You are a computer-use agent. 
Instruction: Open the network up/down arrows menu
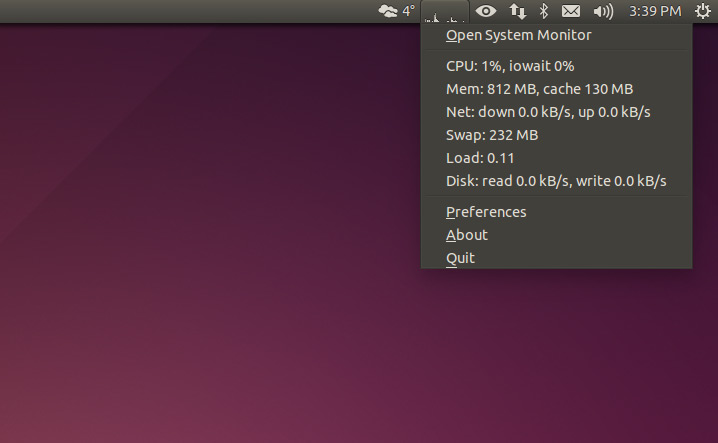pyautogui.click(x=517, y=11)
